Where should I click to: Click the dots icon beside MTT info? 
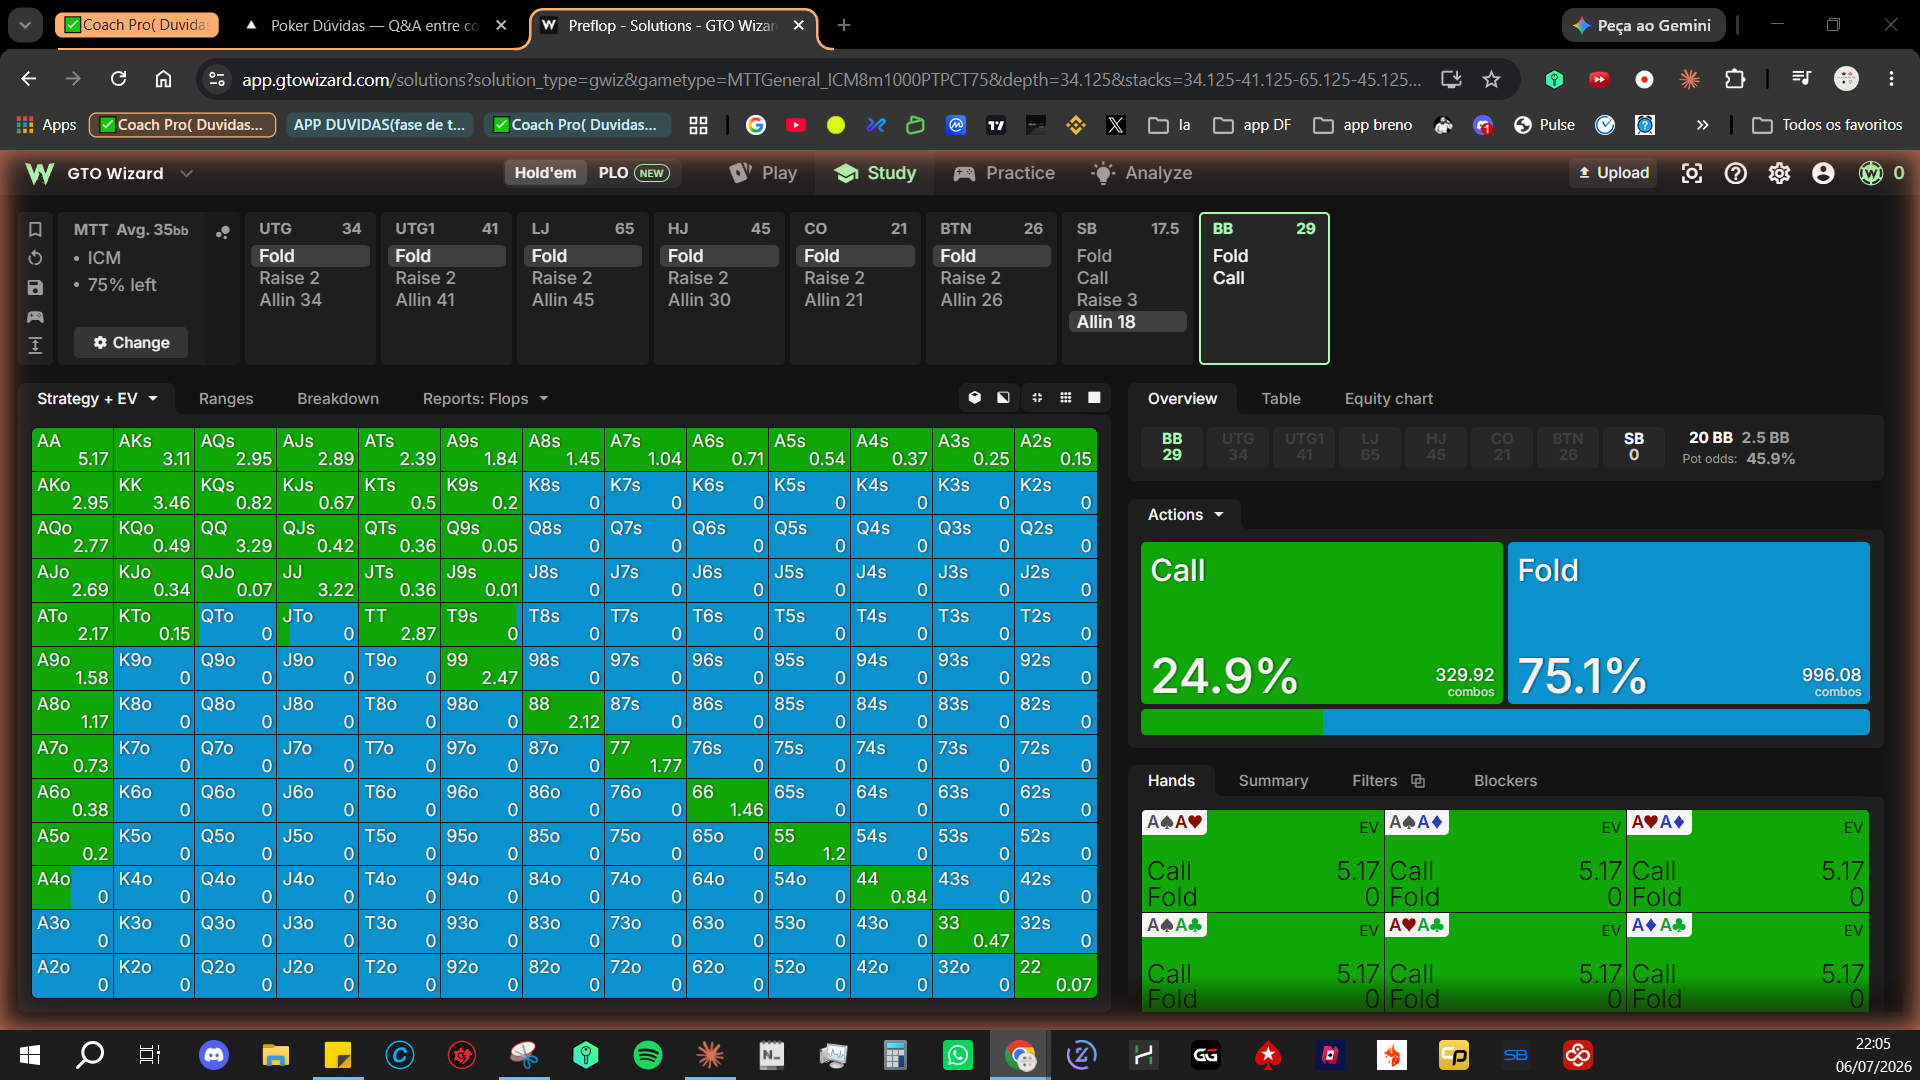(x=222, y=232)
